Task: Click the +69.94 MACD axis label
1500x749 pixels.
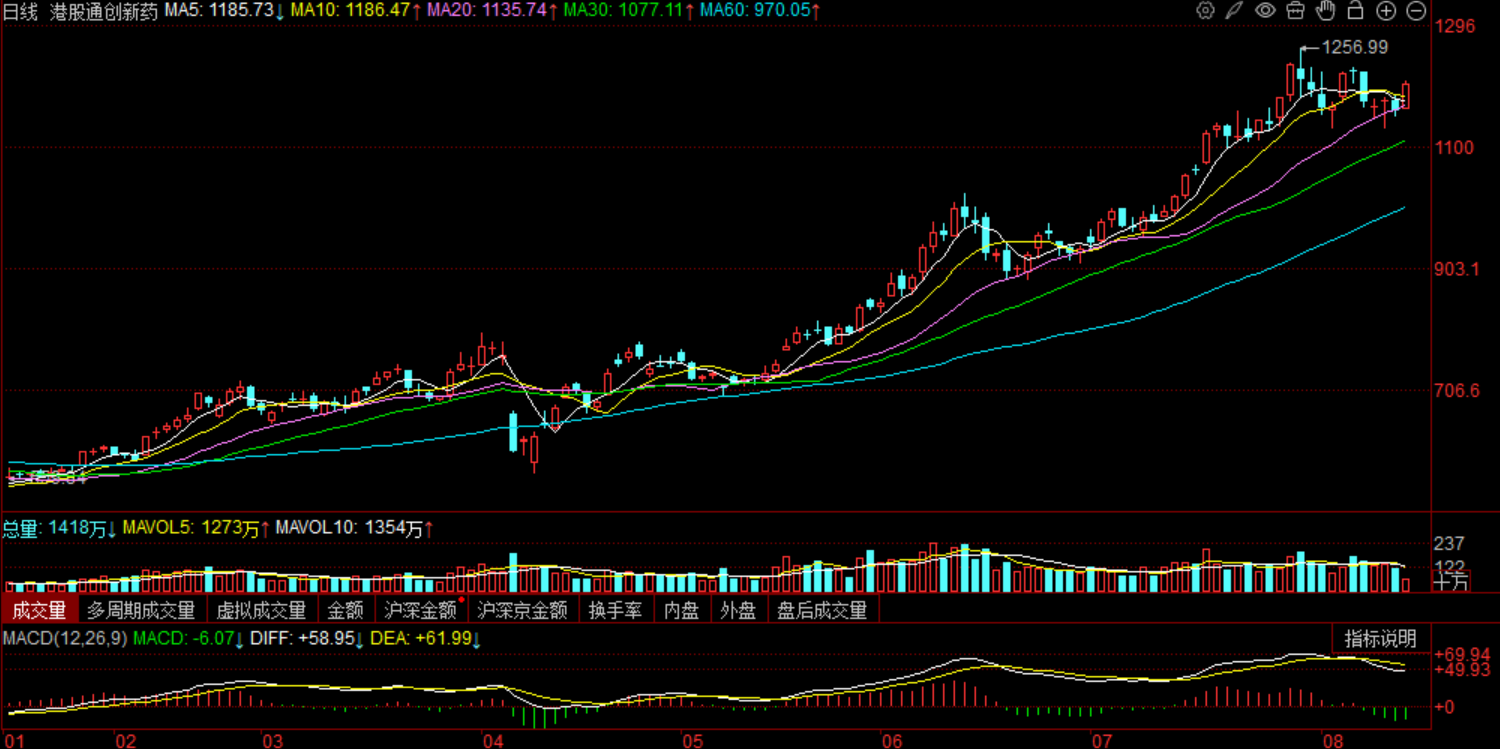Action: (x=1463, y=654)
